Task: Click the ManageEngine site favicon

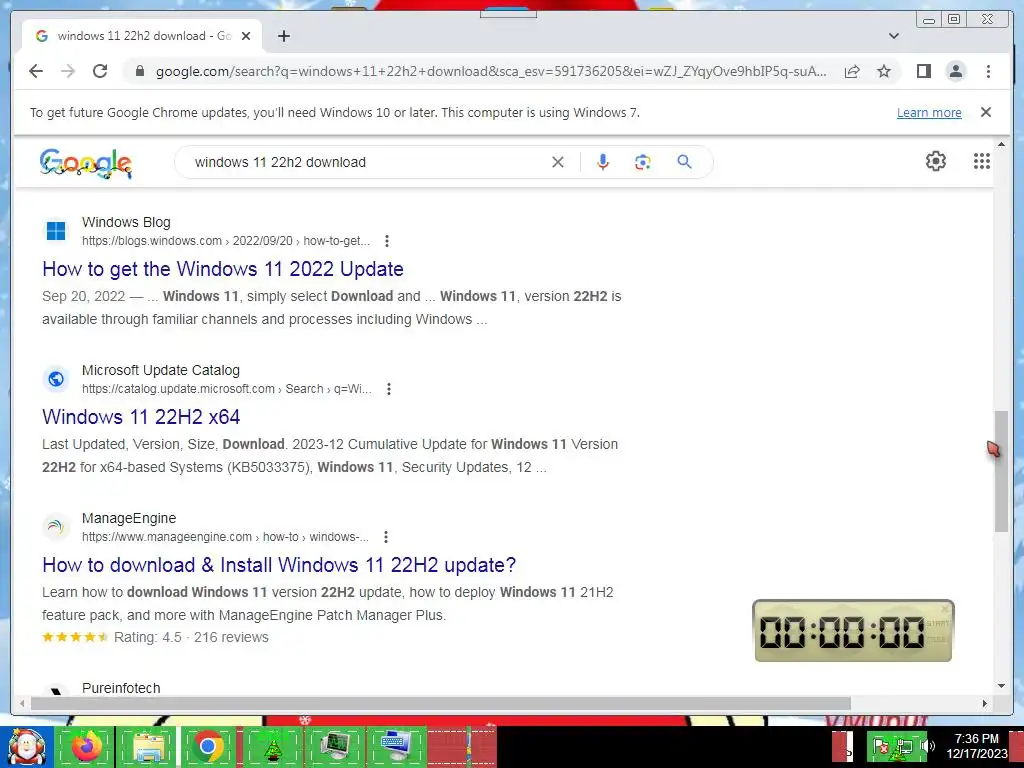Action: (x=56, y=527)
